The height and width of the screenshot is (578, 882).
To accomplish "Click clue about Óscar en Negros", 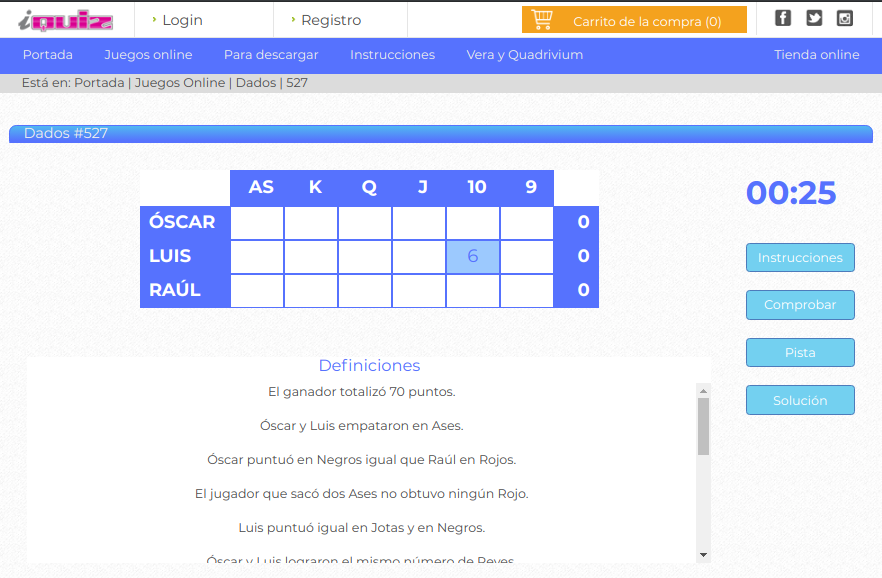I will [362, 460].
